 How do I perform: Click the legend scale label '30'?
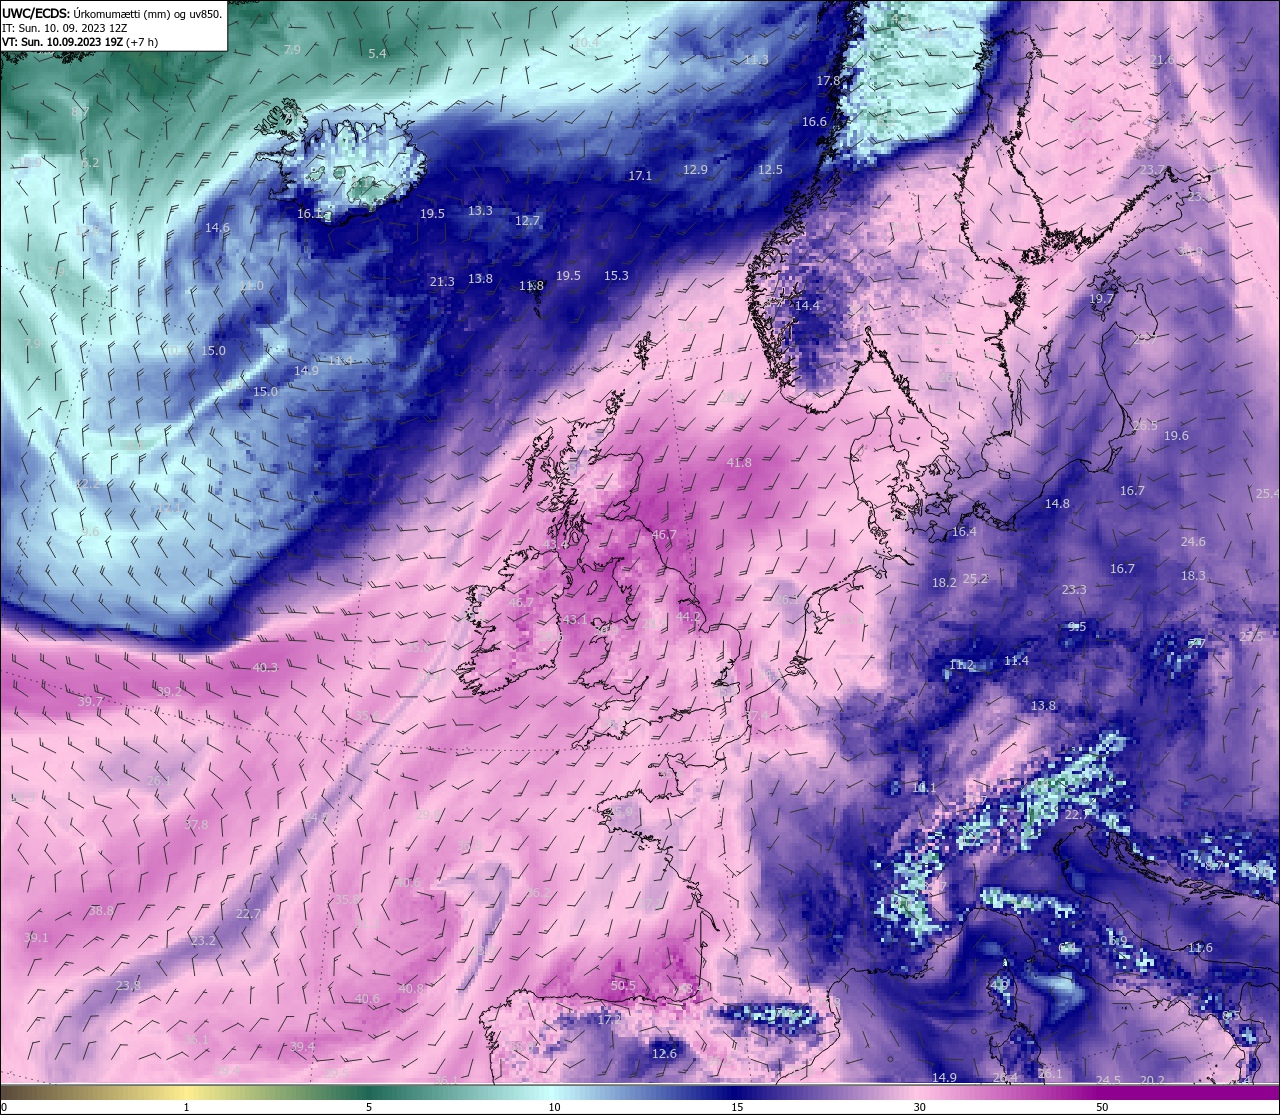pos(919,1107)
